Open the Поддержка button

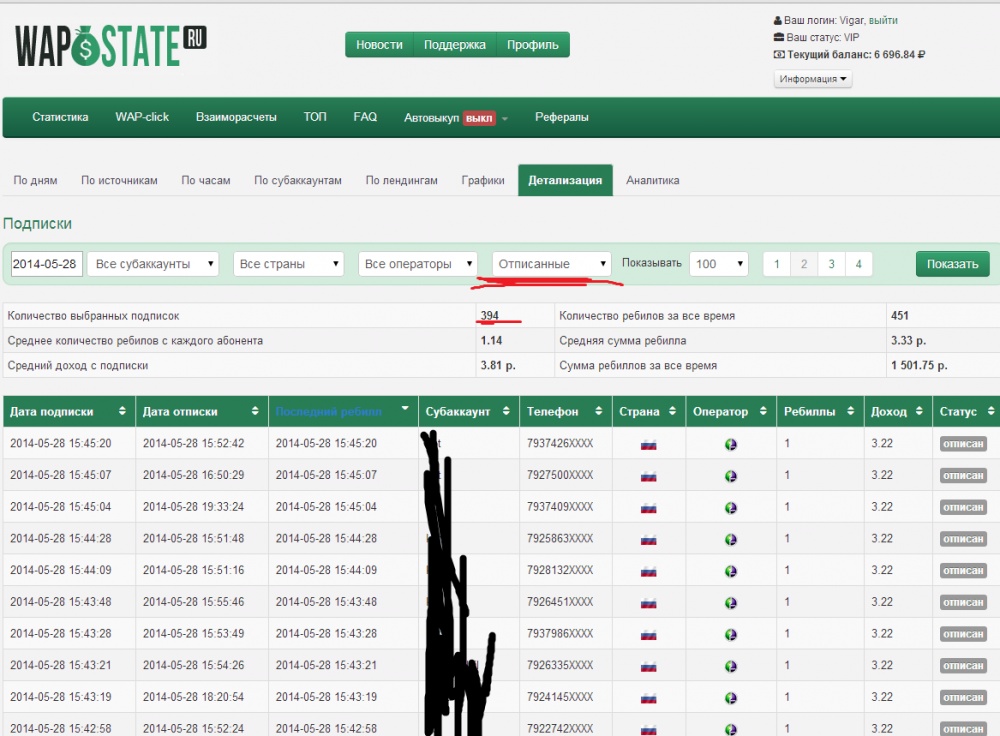(454, 45)
